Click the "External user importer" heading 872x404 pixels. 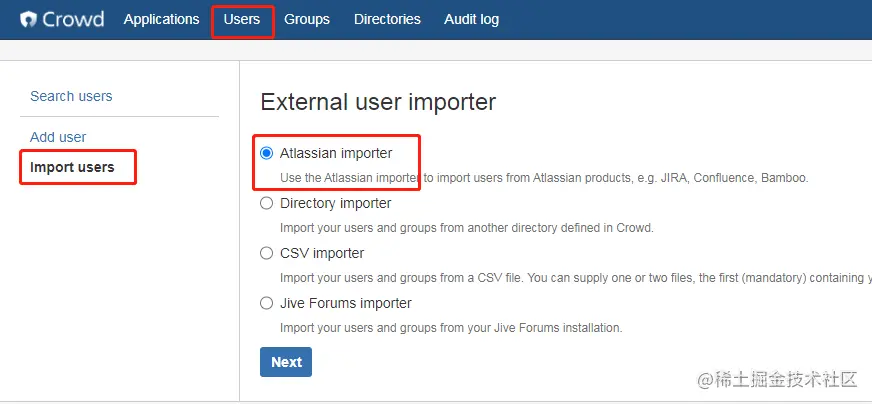(378, 101)
